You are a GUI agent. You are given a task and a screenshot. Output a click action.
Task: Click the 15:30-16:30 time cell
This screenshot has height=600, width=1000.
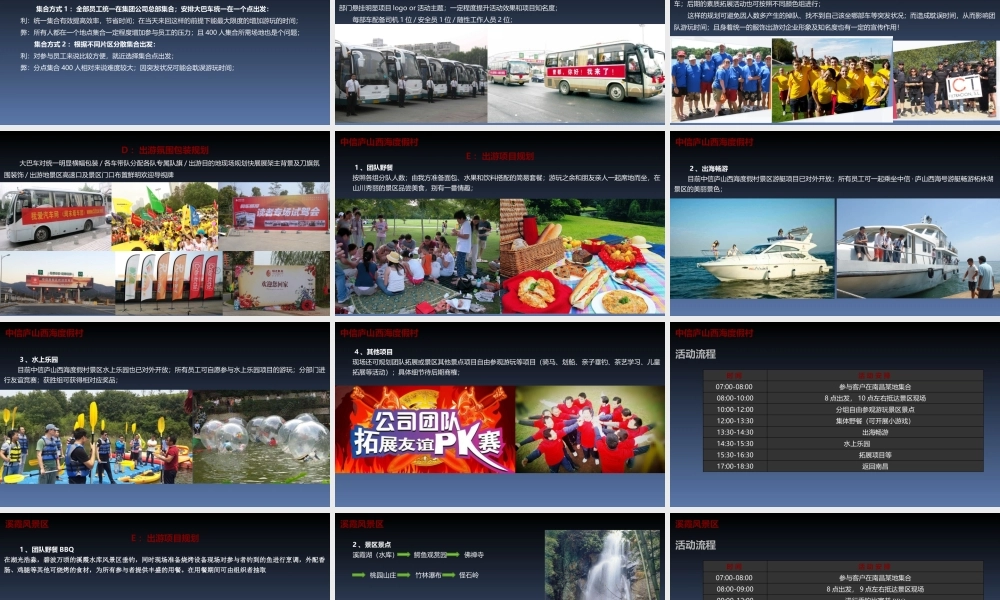tap(735, 455)
